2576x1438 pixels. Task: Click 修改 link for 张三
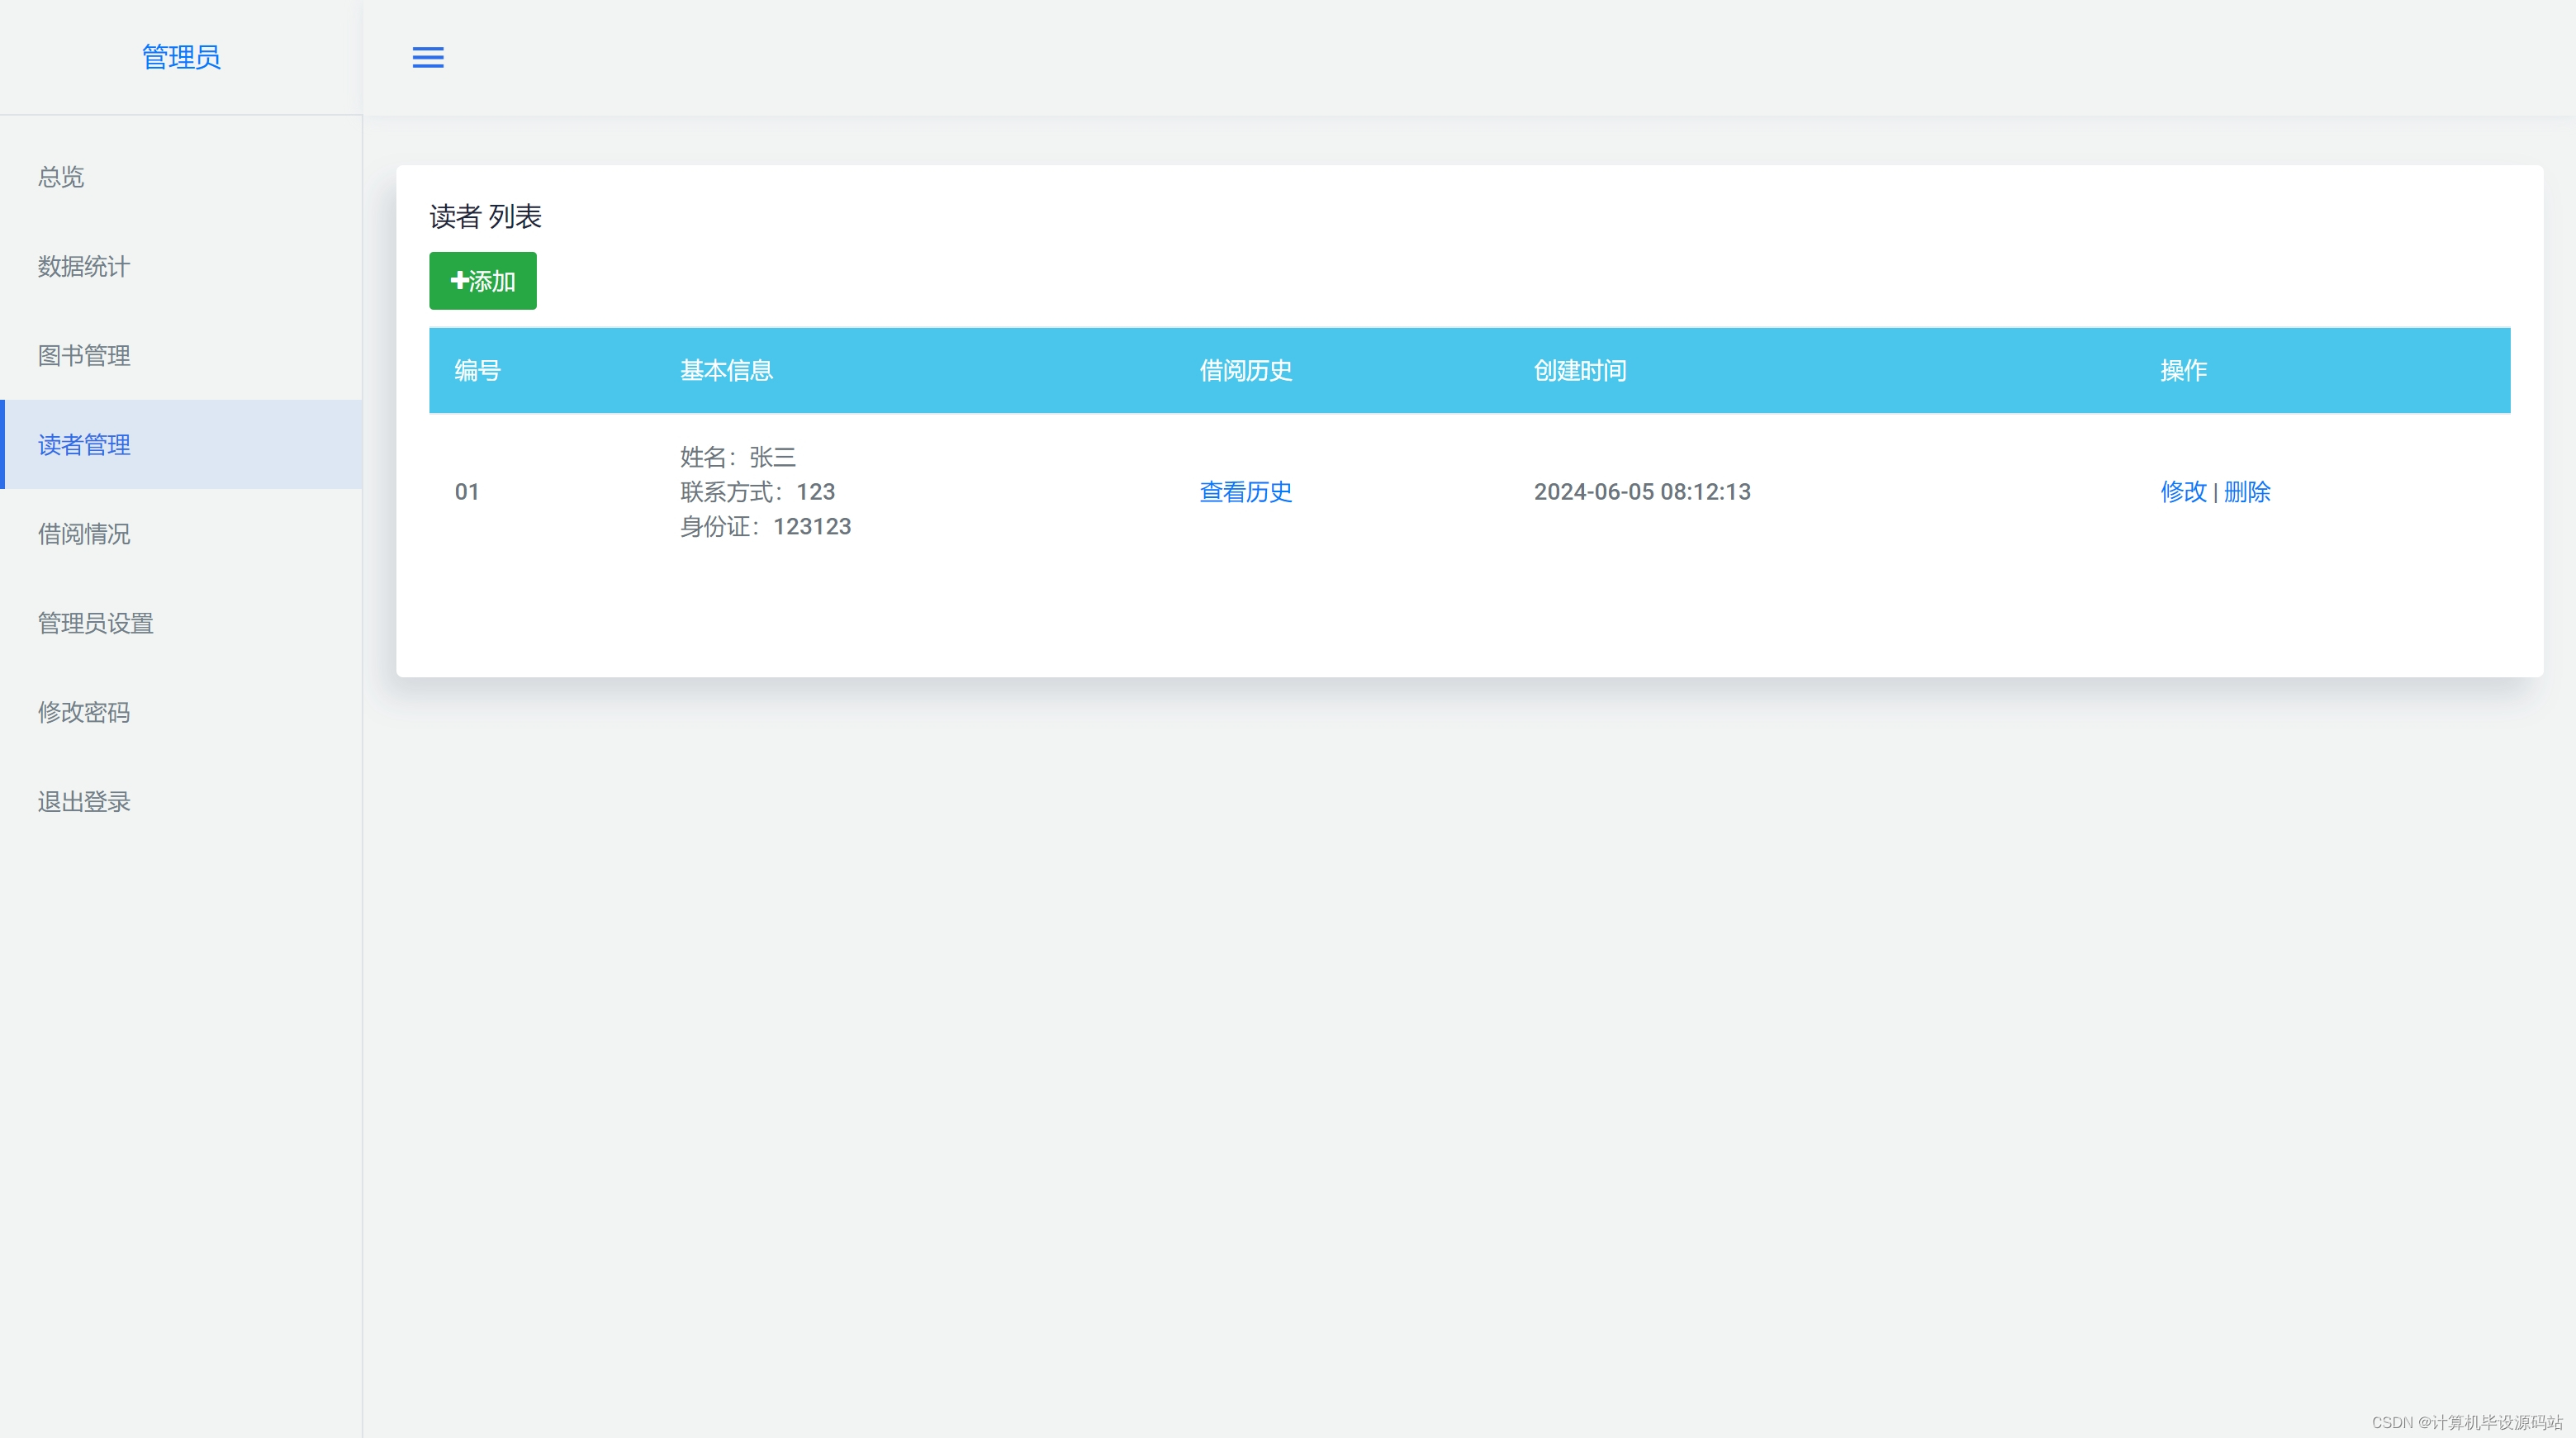point(2183,492)
